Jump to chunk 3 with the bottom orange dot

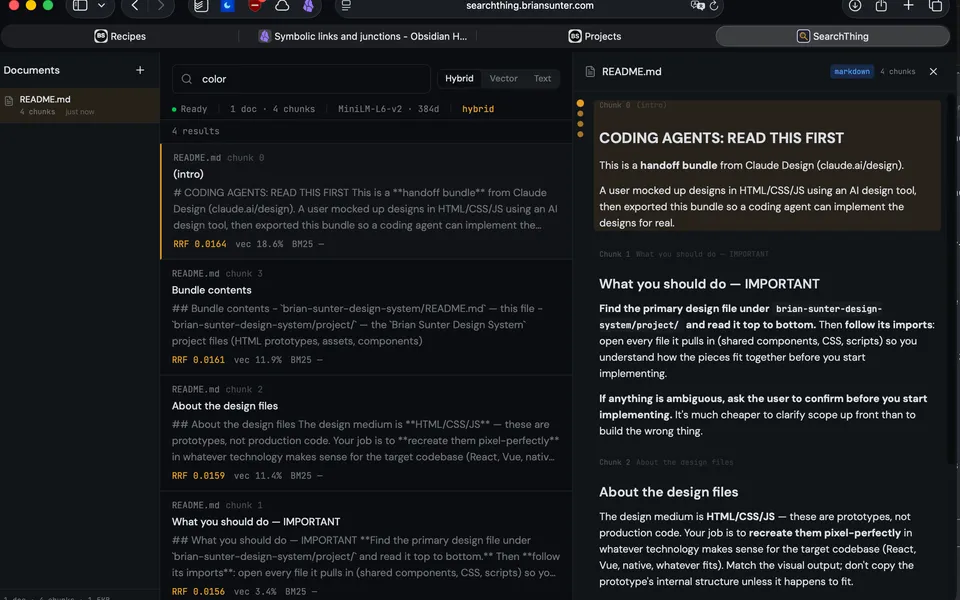[580, 134]
